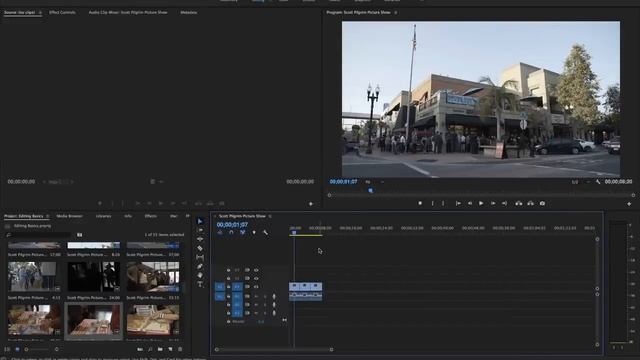The width and height of the screenshot is (640, 360).
Task: Toggle Snap in timeline
Action: pyautogui.click(x=231, y=233)
